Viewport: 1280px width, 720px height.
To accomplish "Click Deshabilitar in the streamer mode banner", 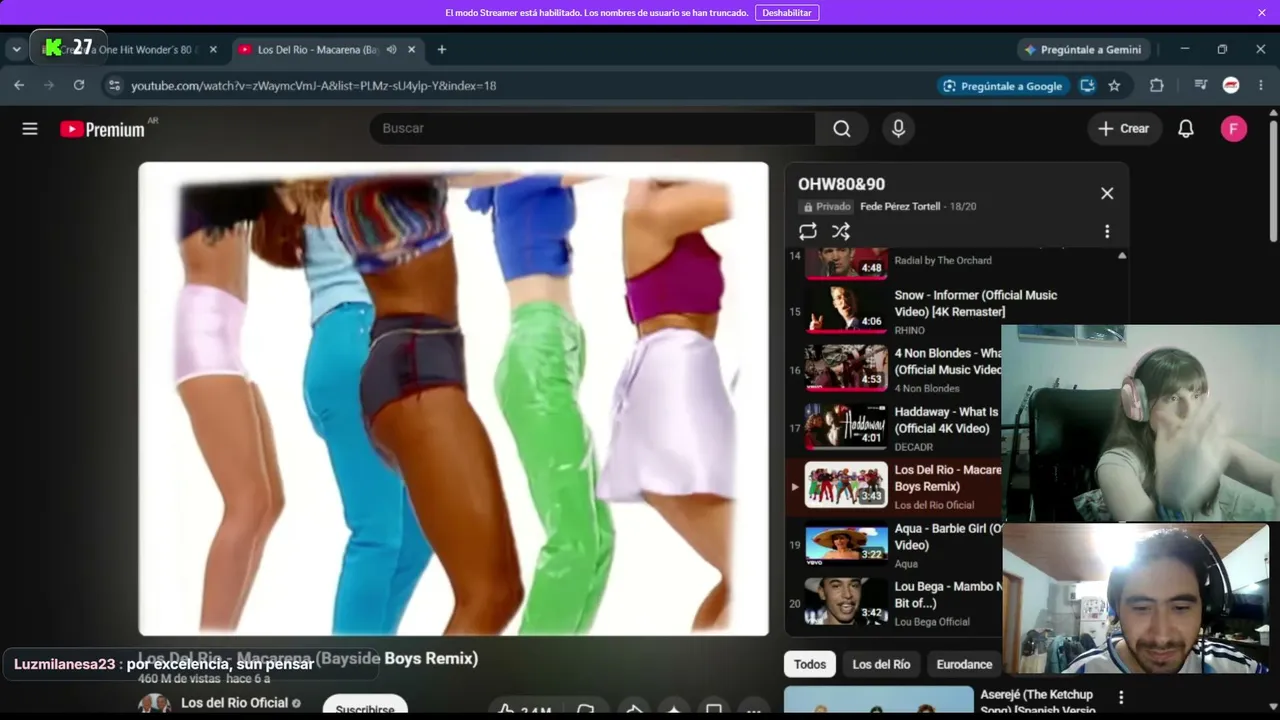I will [787, 13].
